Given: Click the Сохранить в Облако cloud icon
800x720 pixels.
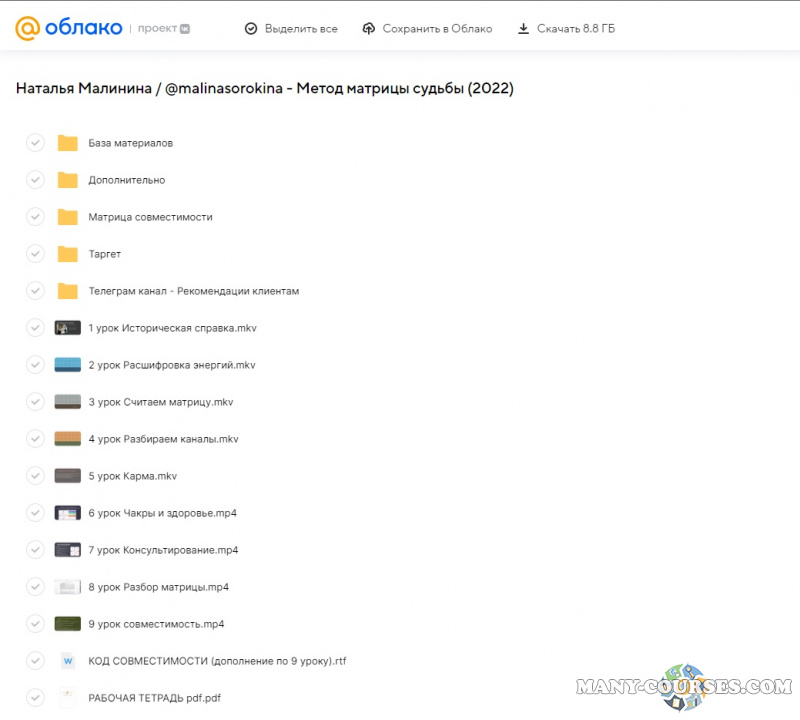Looking at the screenshot, I should (369, 29).
